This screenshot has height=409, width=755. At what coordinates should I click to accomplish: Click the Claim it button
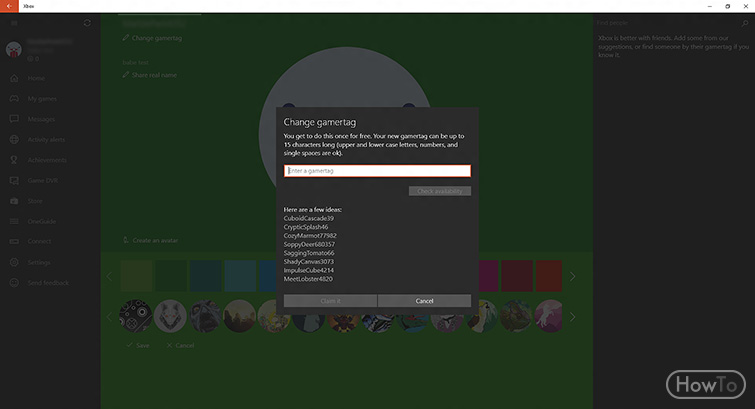click(x=330, y=301)
